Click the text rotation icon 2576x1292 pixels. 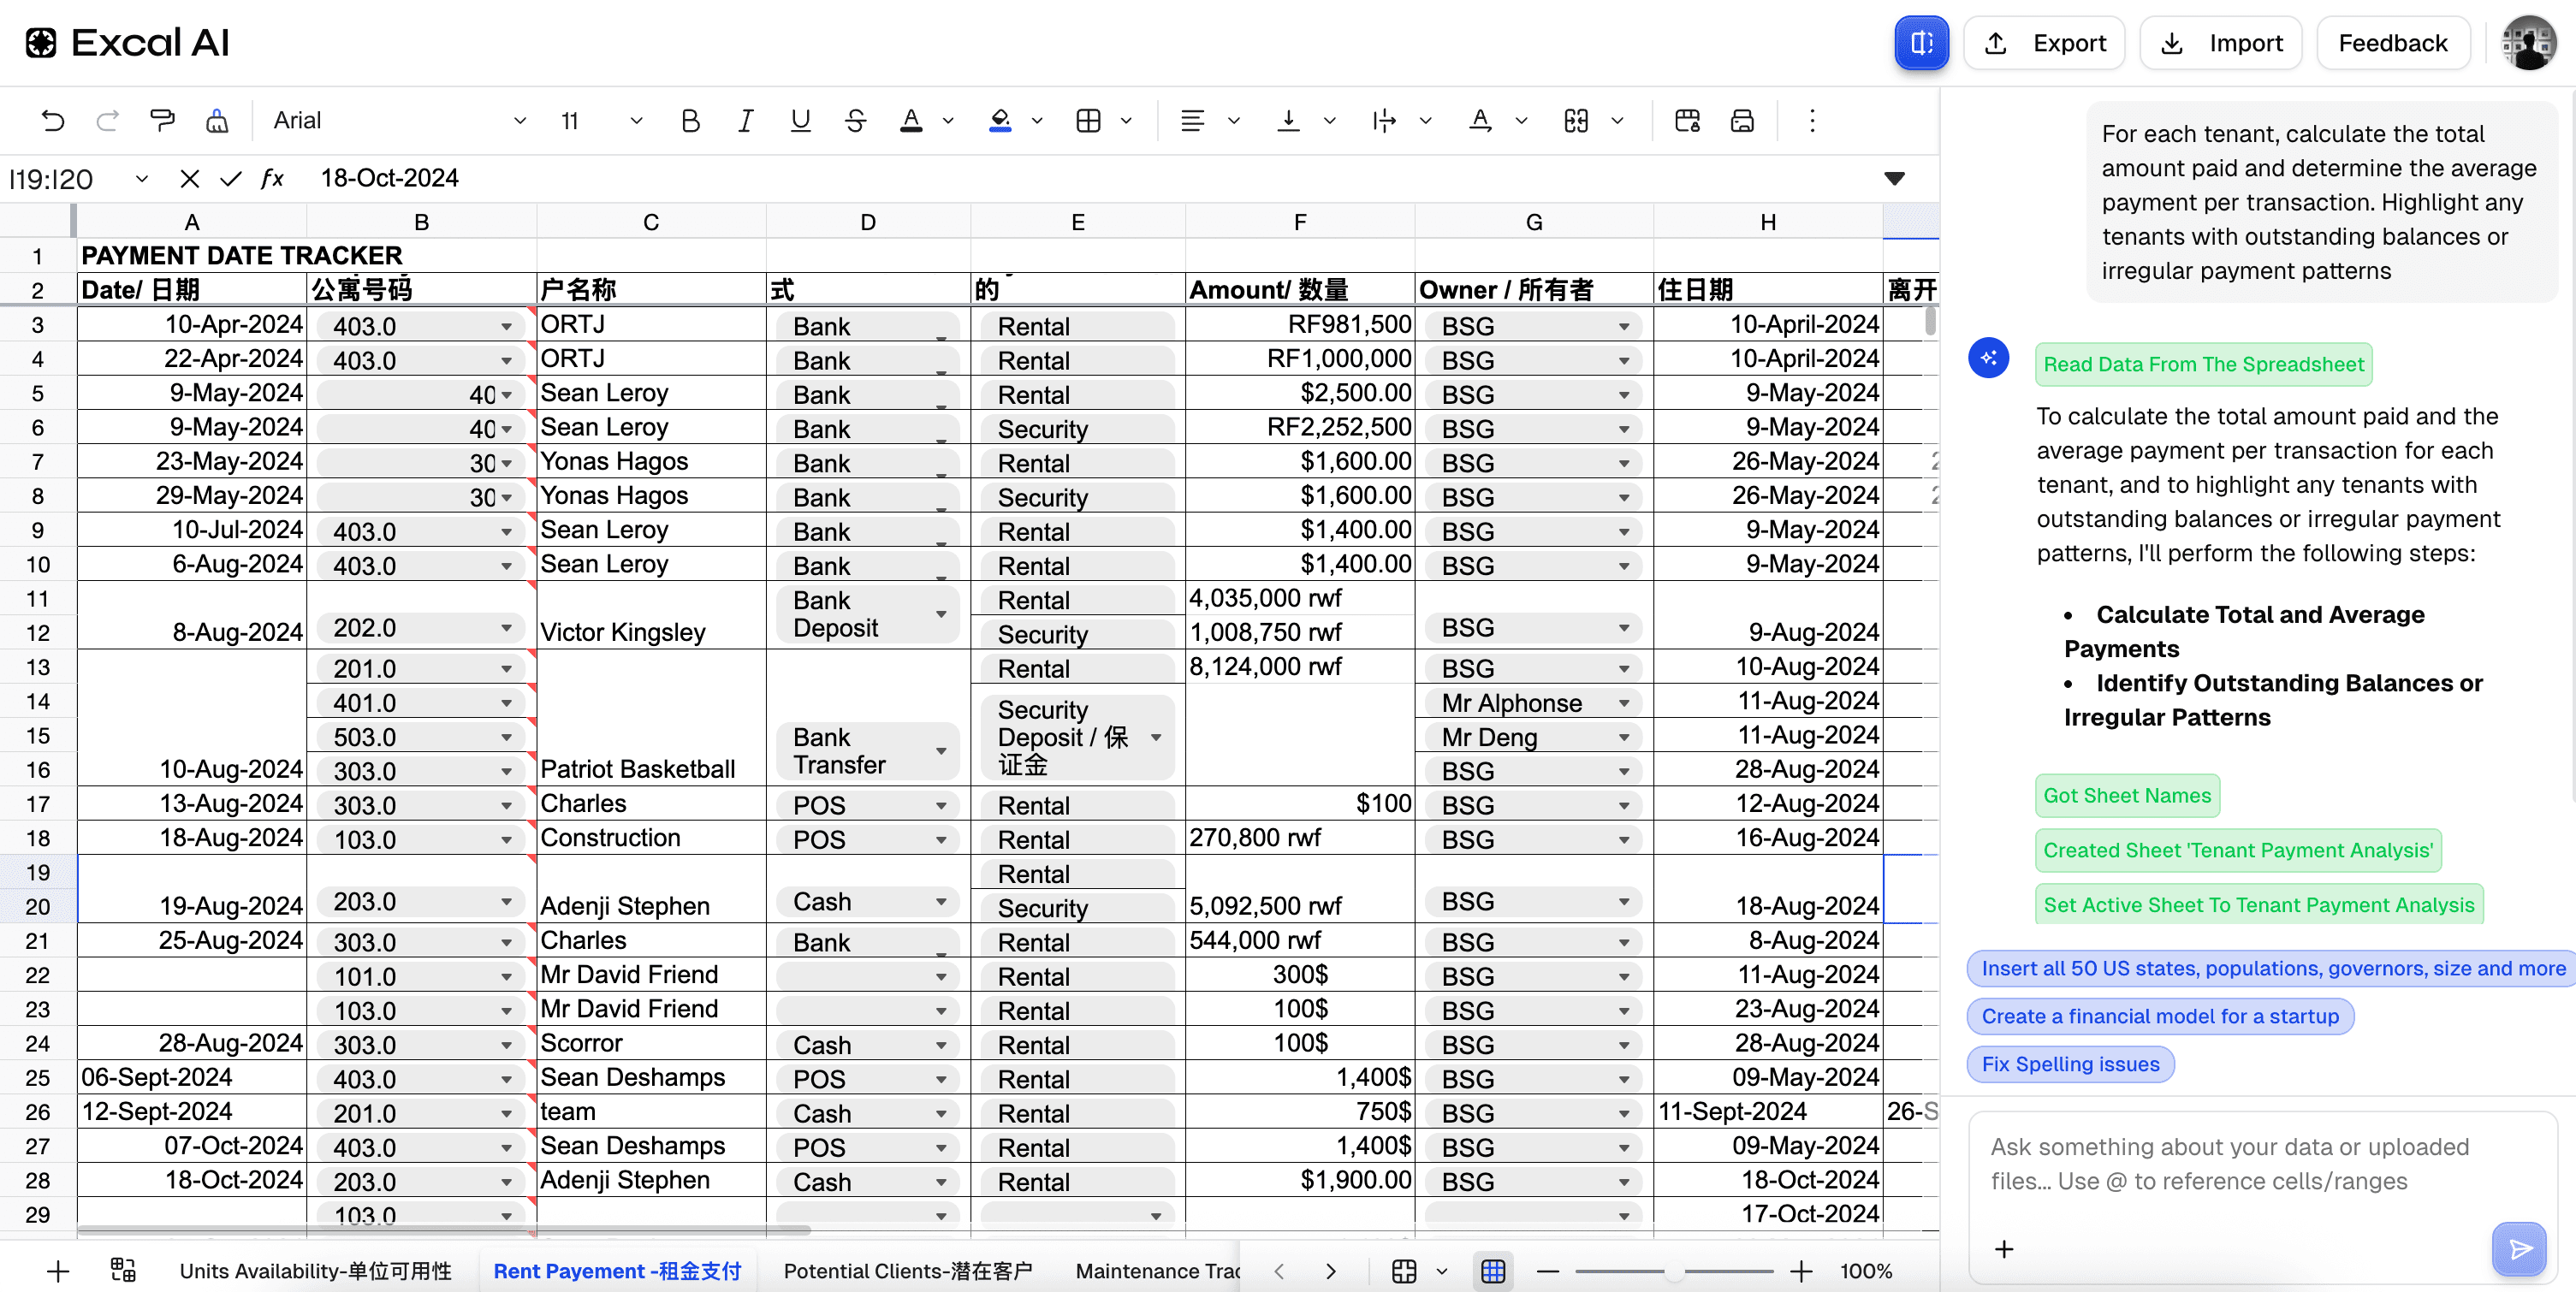point(1480,121)
